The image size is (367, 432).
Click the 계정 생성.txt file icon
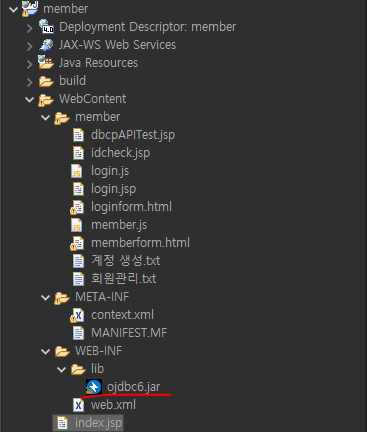(x=78, y=261)
